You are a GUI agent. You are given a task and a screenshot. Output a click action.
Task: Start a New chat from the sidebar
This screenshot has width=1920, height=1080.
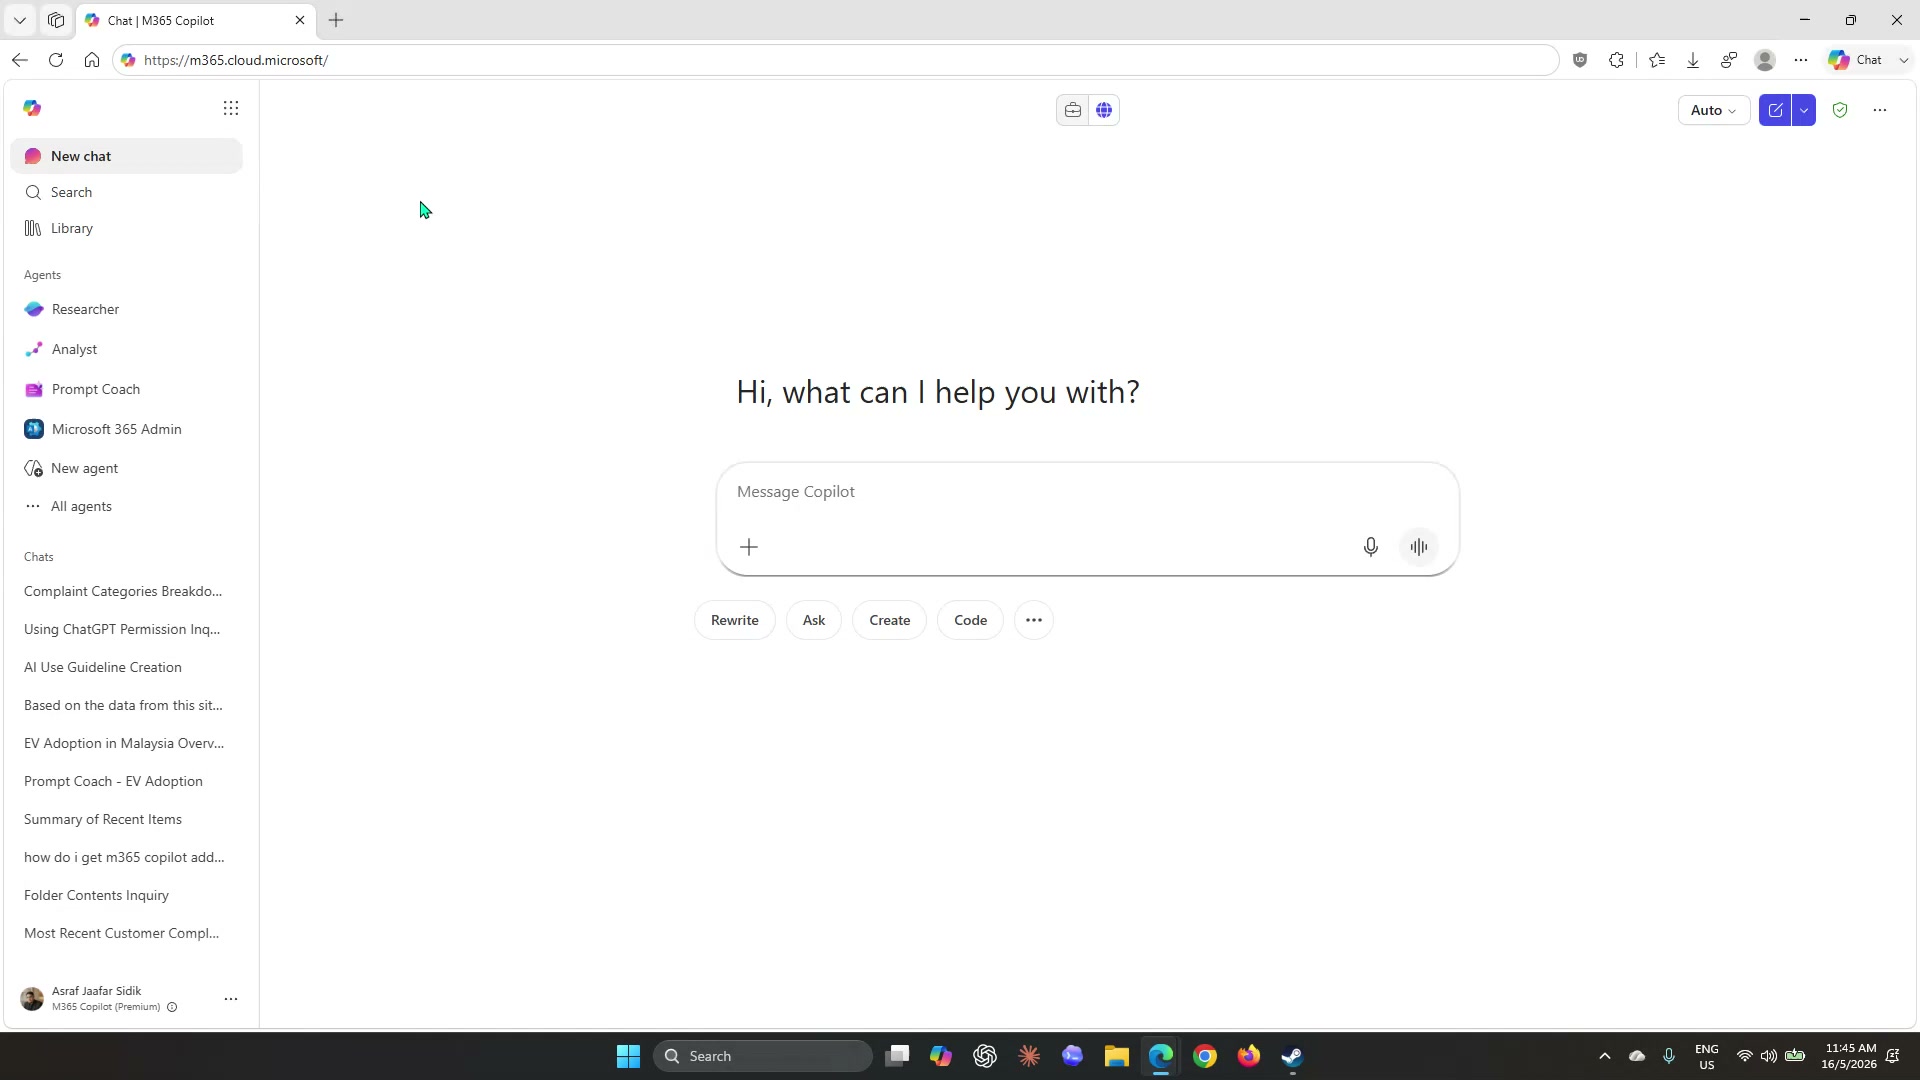click(126, 156)
